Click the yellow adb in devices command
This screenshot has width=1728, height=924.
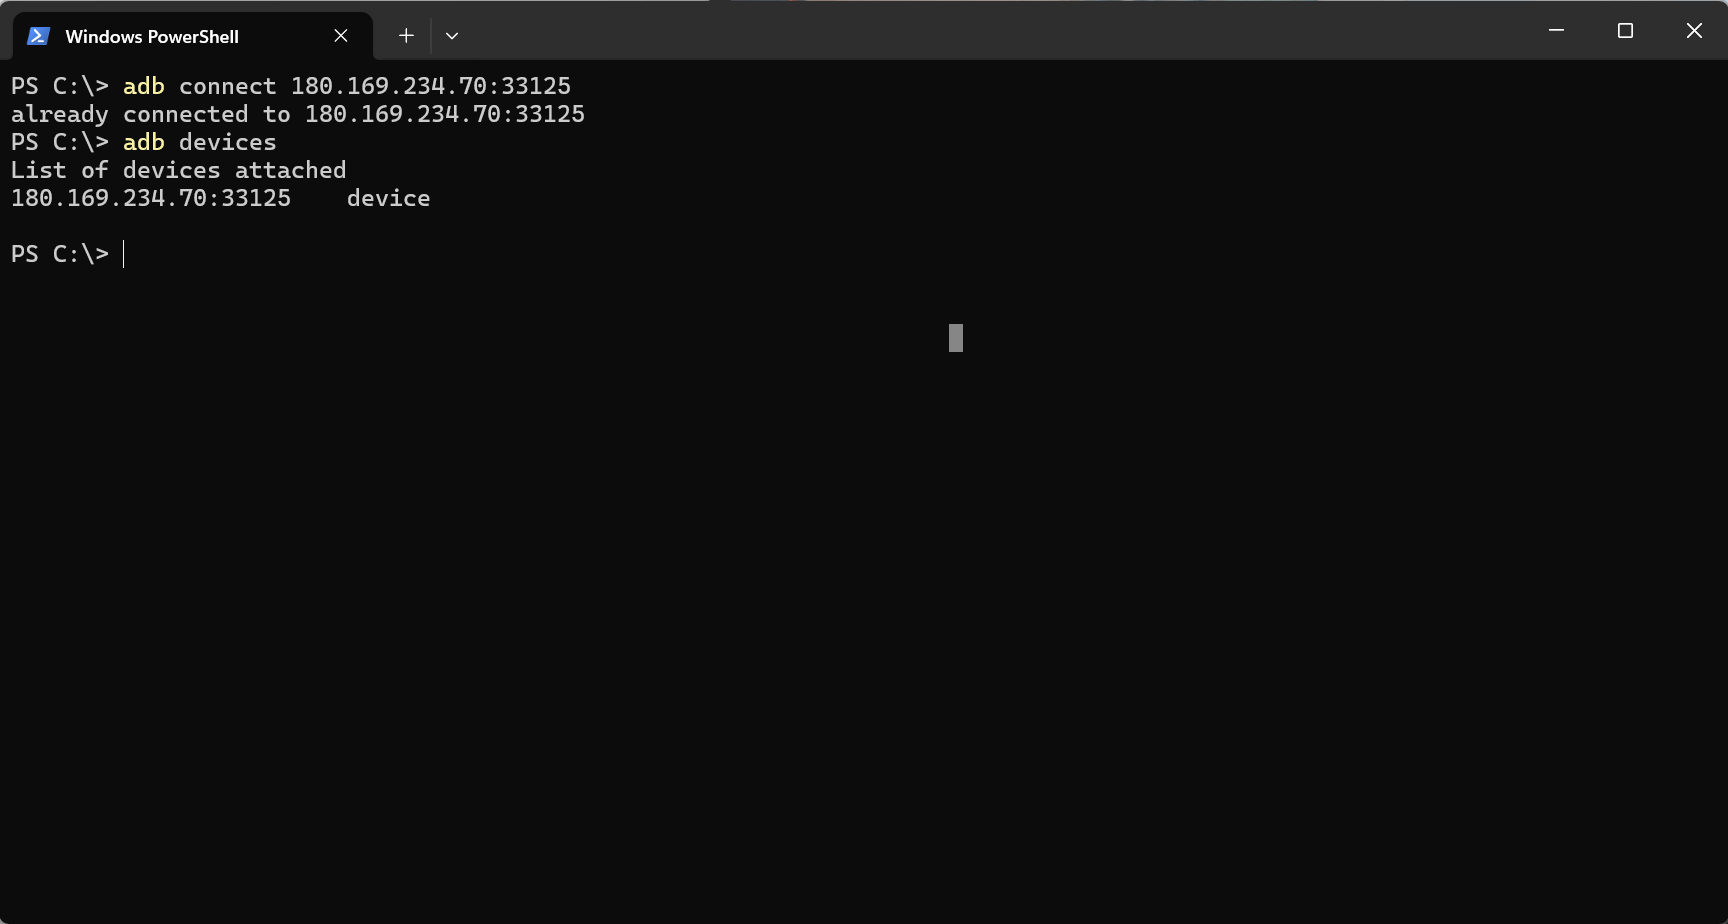144,142
